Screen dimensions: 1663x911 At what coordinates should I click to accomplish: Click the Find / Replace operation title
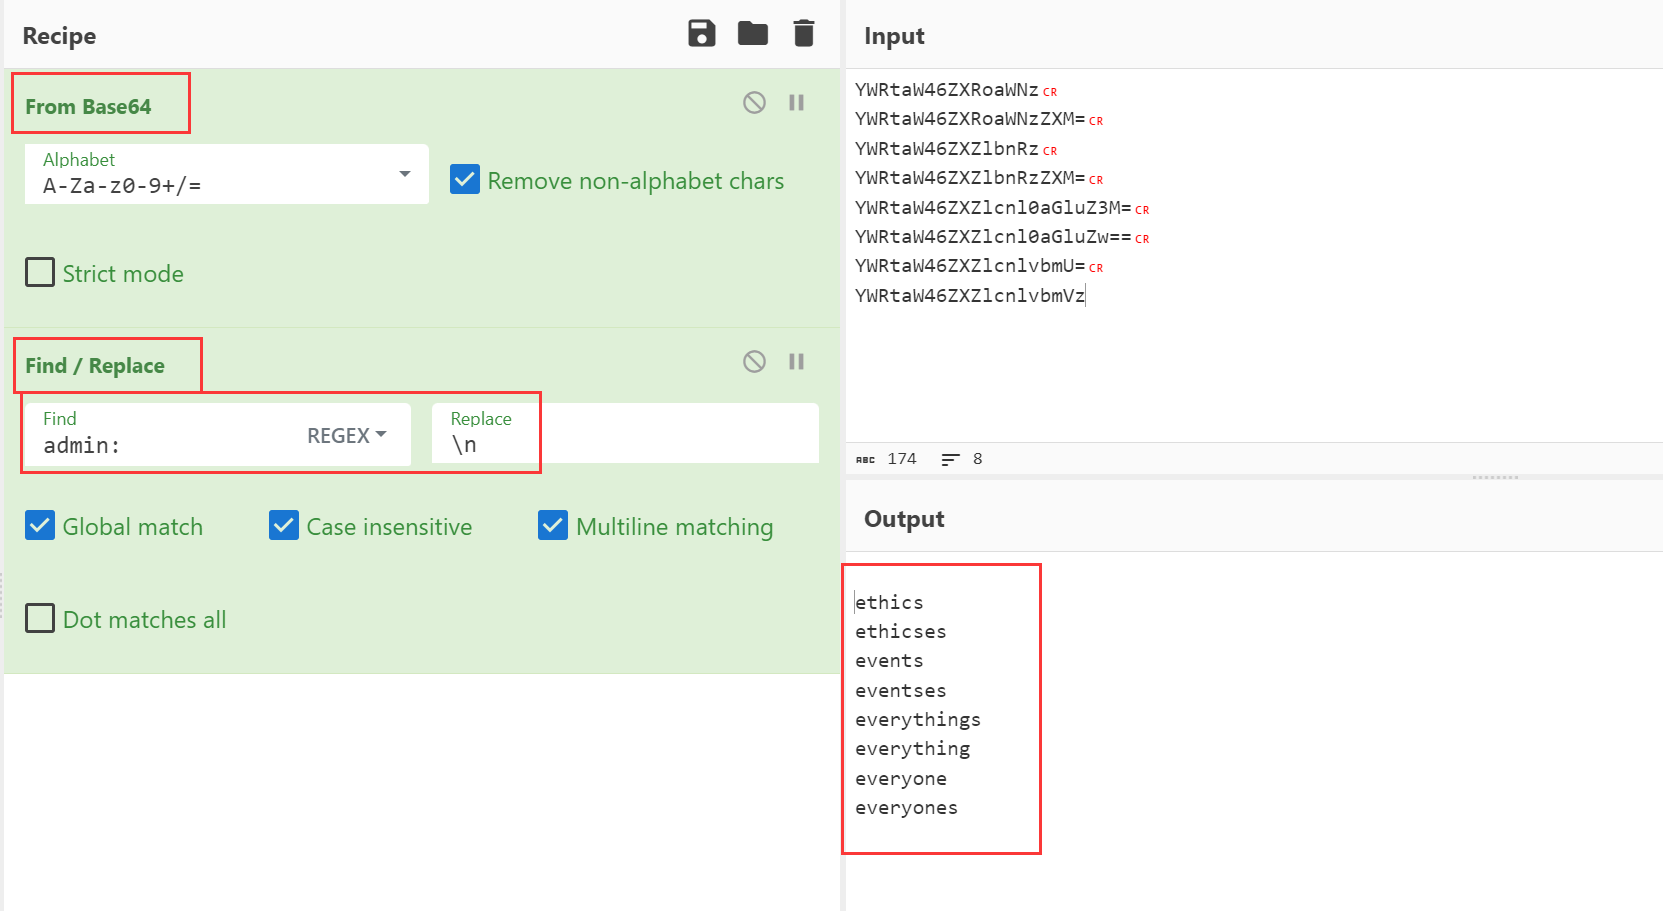point(95,365)
